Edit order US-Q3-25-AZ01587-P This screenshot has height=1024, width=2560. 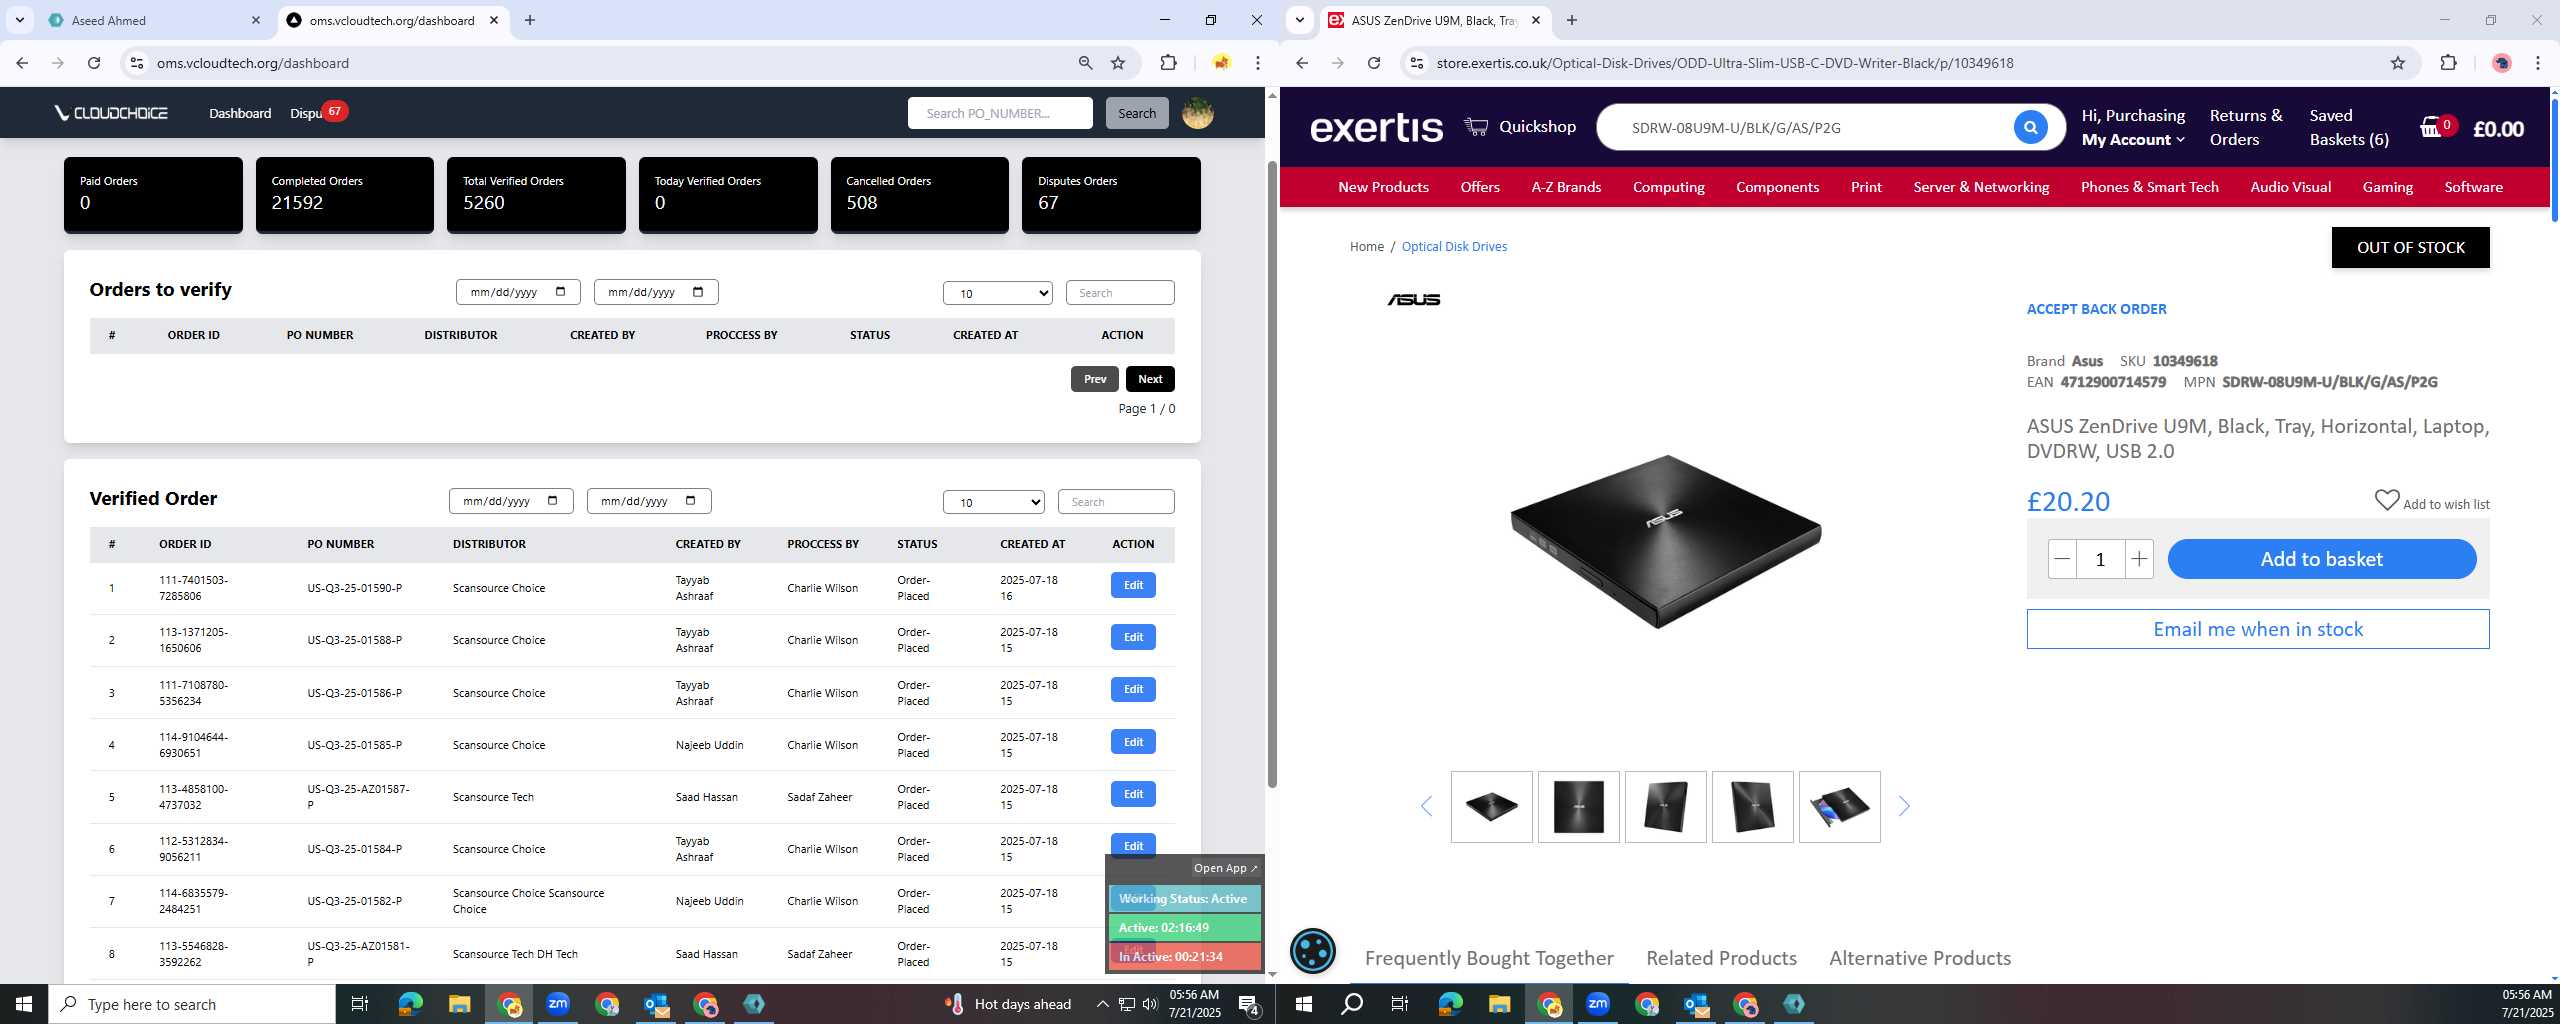[x=1133, y=794]
